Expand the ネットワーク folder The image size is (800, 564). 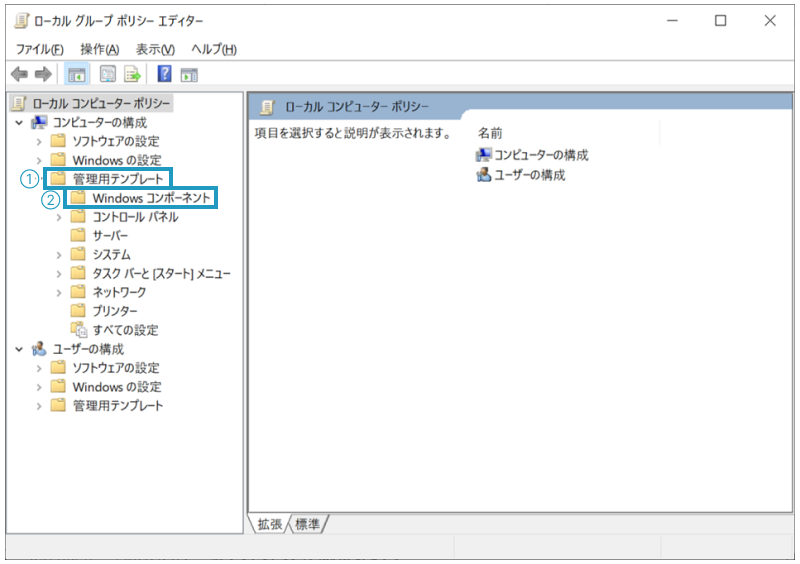59,292
